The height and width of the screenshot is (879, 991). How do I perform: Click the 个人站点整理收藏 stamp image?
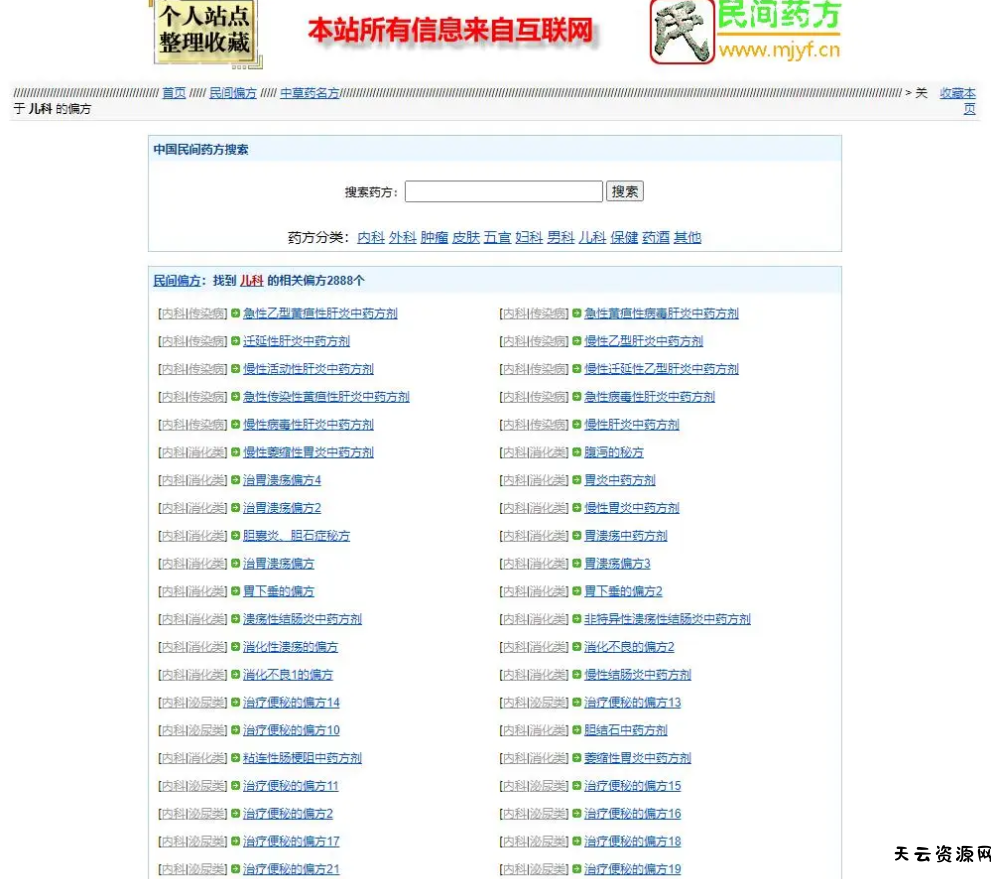tap(206, 32)
